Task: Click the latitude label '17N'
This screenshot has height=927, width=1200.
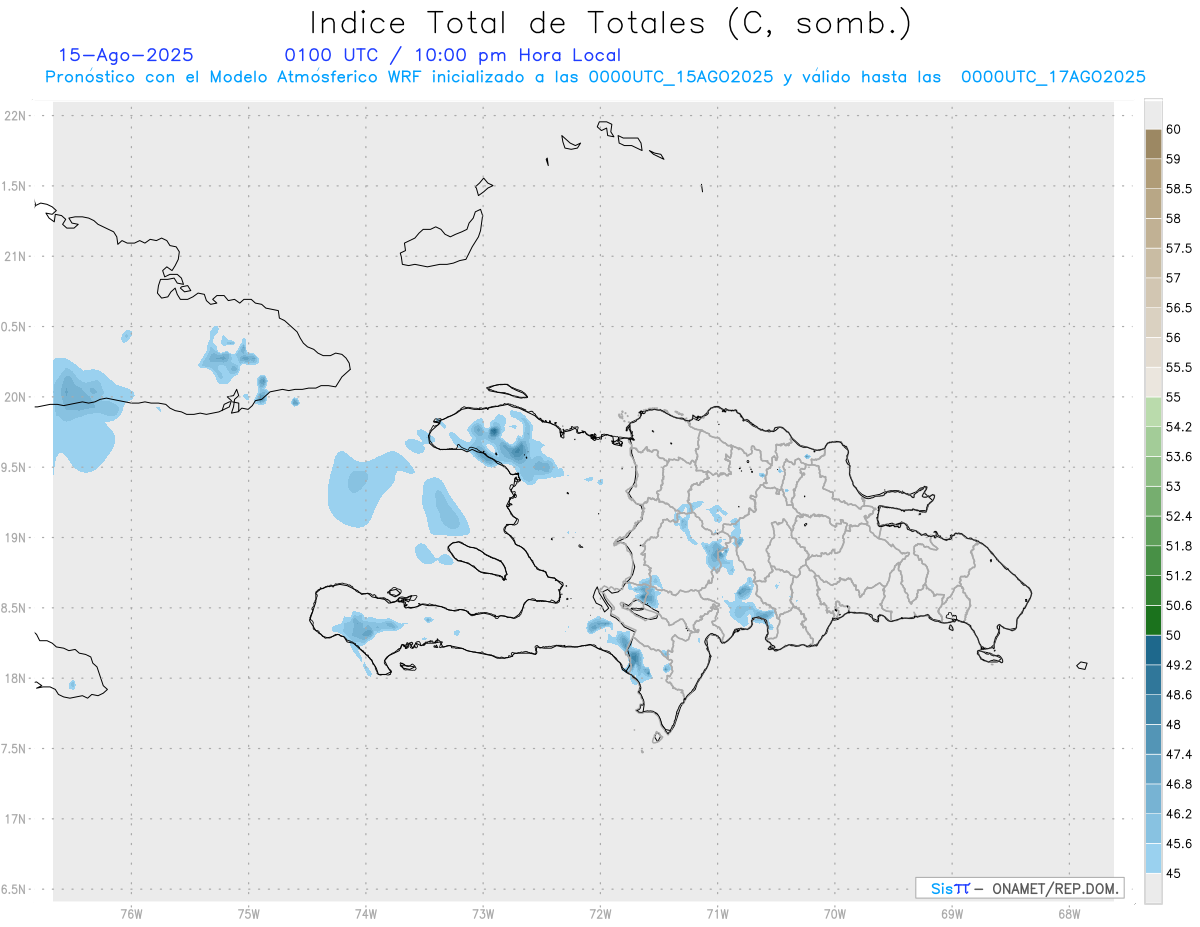Action: click(x=16, y=819)
